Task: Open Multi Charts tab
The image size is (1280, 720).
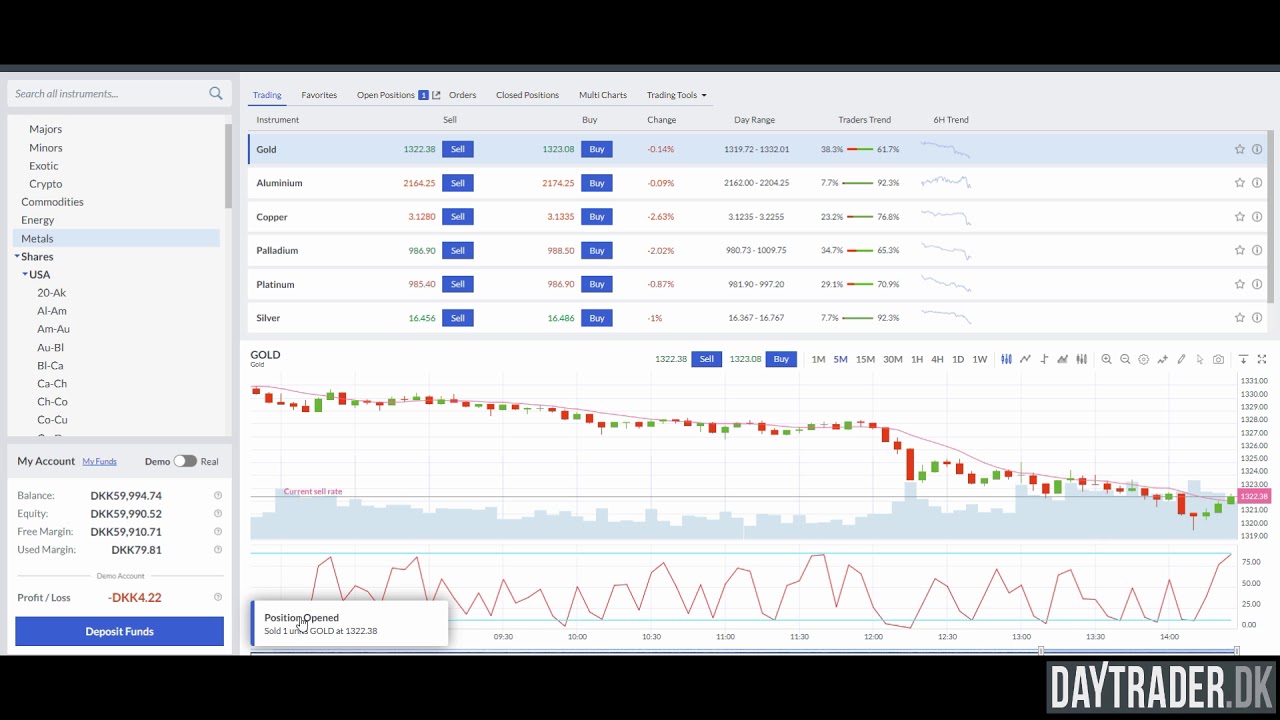Action: [x=603, y=95]
